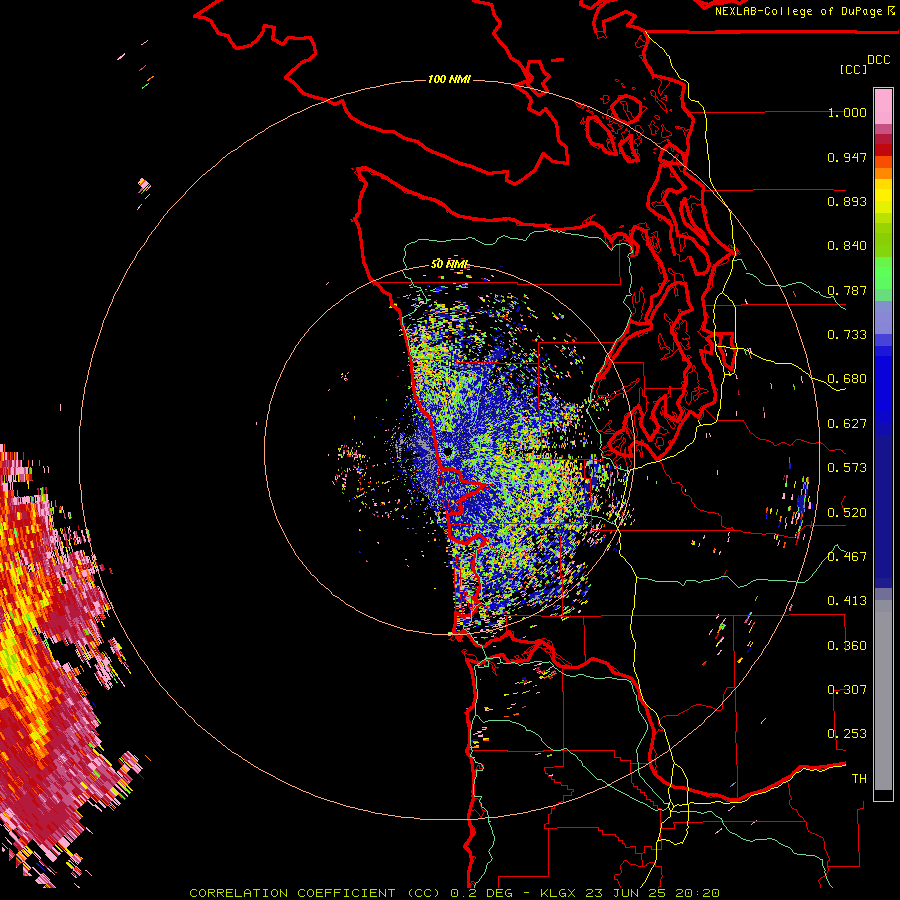Click the 0.680 legend value
The width and height of the screenshot is (900, 900).
(x=847, y=379)
